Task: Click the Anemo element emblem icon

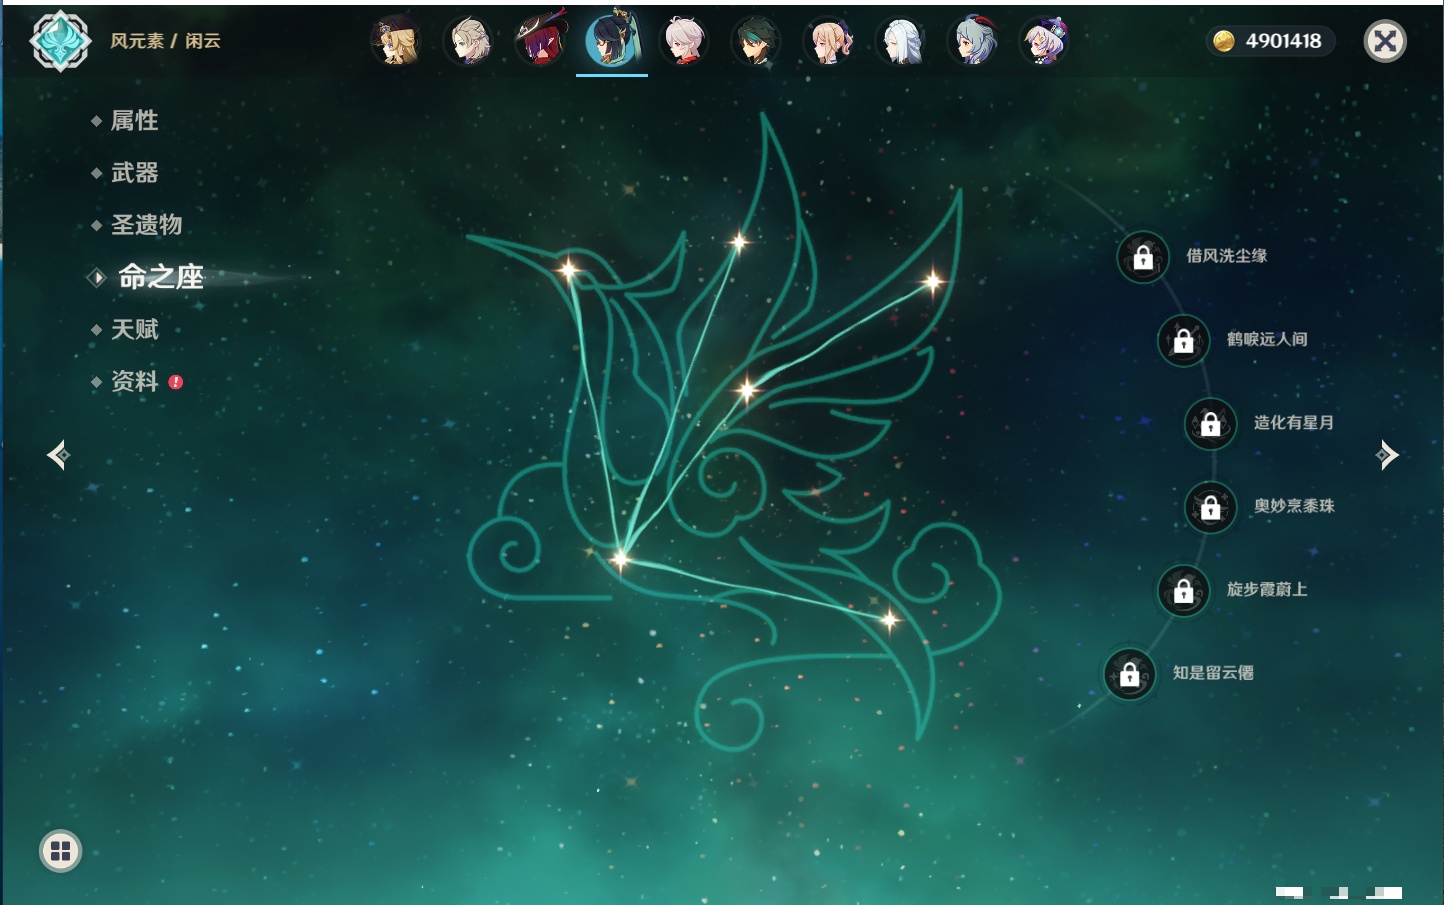Action: [x=60, y=41]
